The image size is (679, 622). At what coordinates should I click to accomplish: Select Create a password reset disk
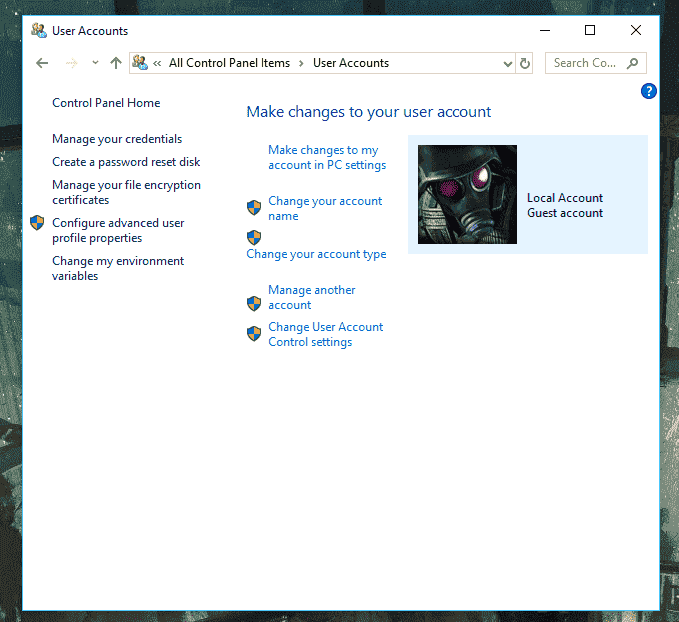(x=126, y=162)
